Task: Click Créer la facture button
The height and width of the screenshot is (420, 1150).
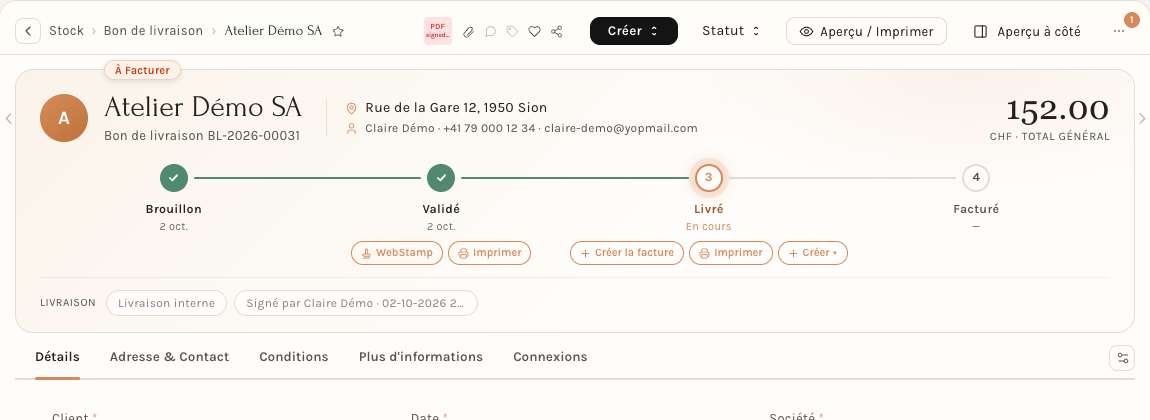Action: click(627, 253)
